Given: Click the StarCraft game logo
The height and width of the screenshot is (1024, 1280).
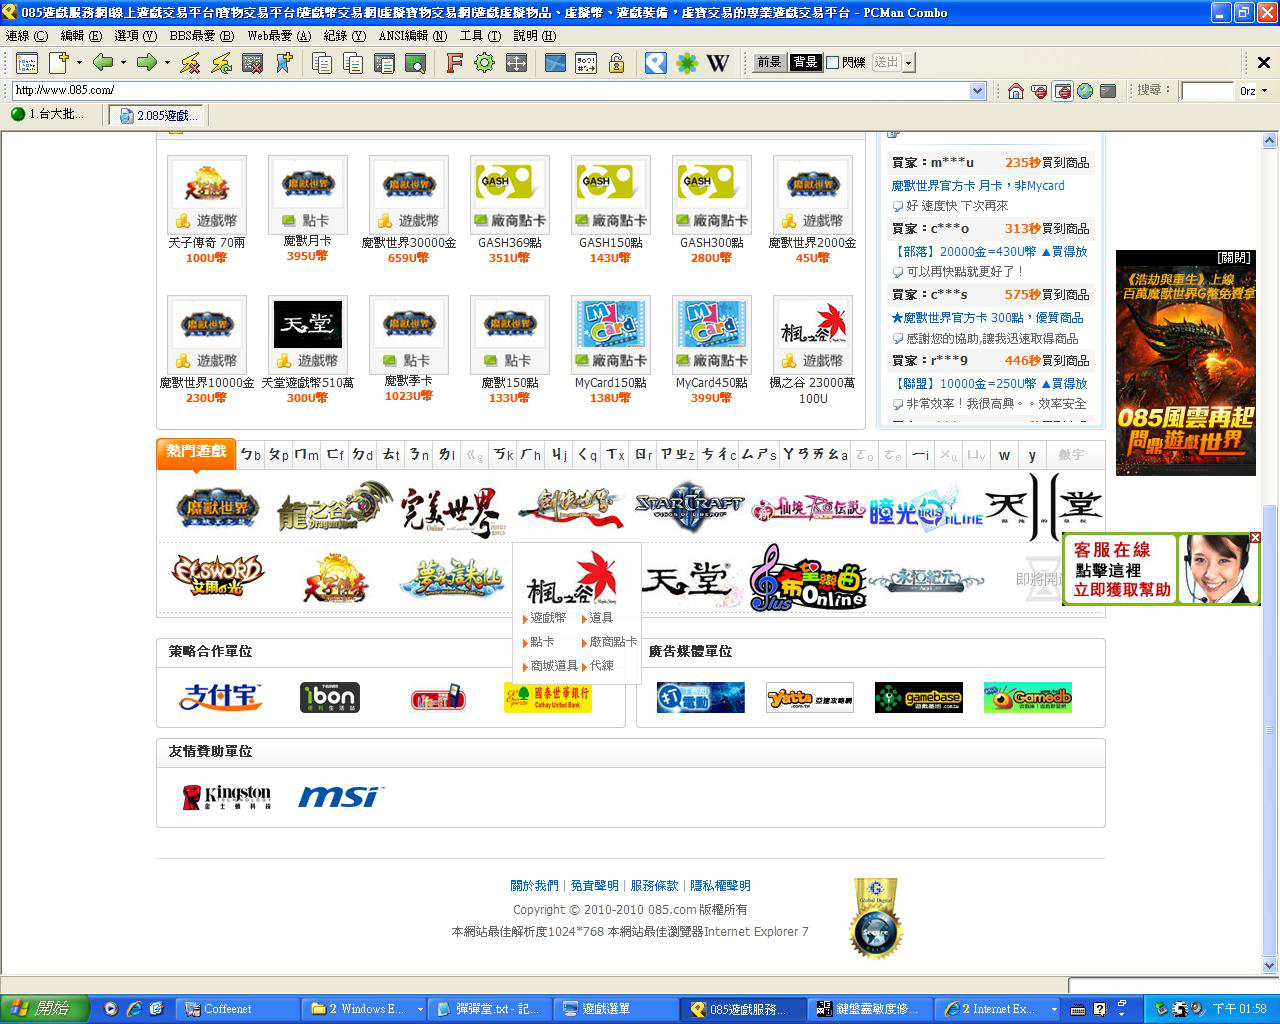Looking at the screenshot, I should [x=689, y=507].
